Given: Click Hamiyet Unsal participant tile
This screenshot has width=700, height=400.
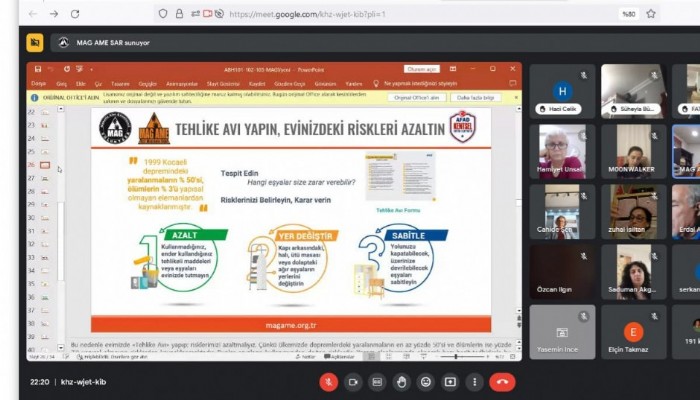Looking at the screenshot, I should 562,151.
